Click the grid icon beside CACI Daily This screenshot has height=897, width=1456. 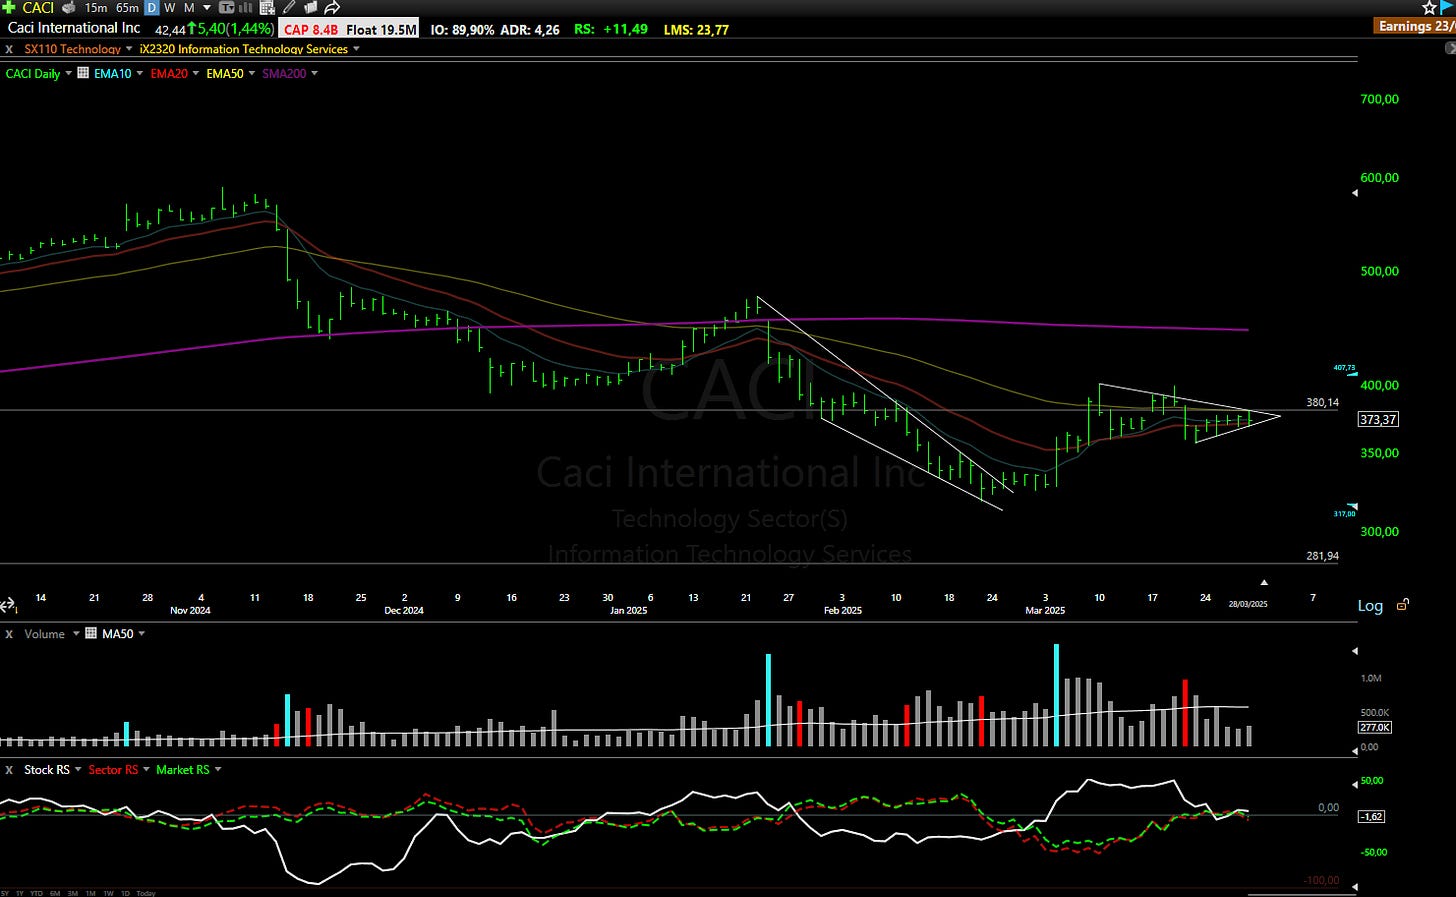(x=83, y=73)
